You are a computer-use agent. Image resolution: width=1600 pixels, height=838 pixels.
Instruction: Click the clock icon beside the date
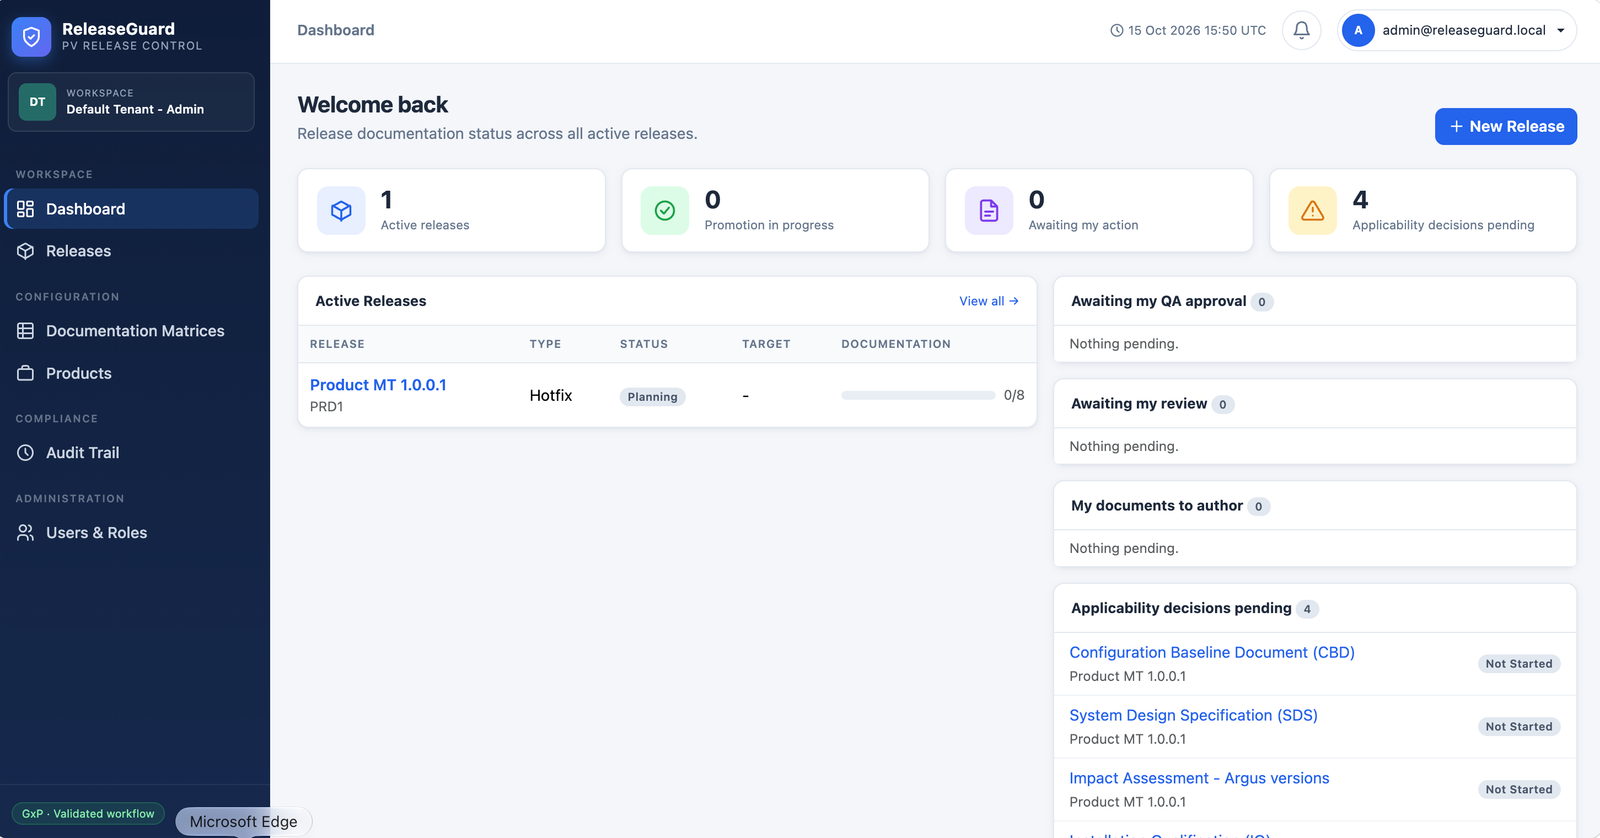[x=1117, y=31]
